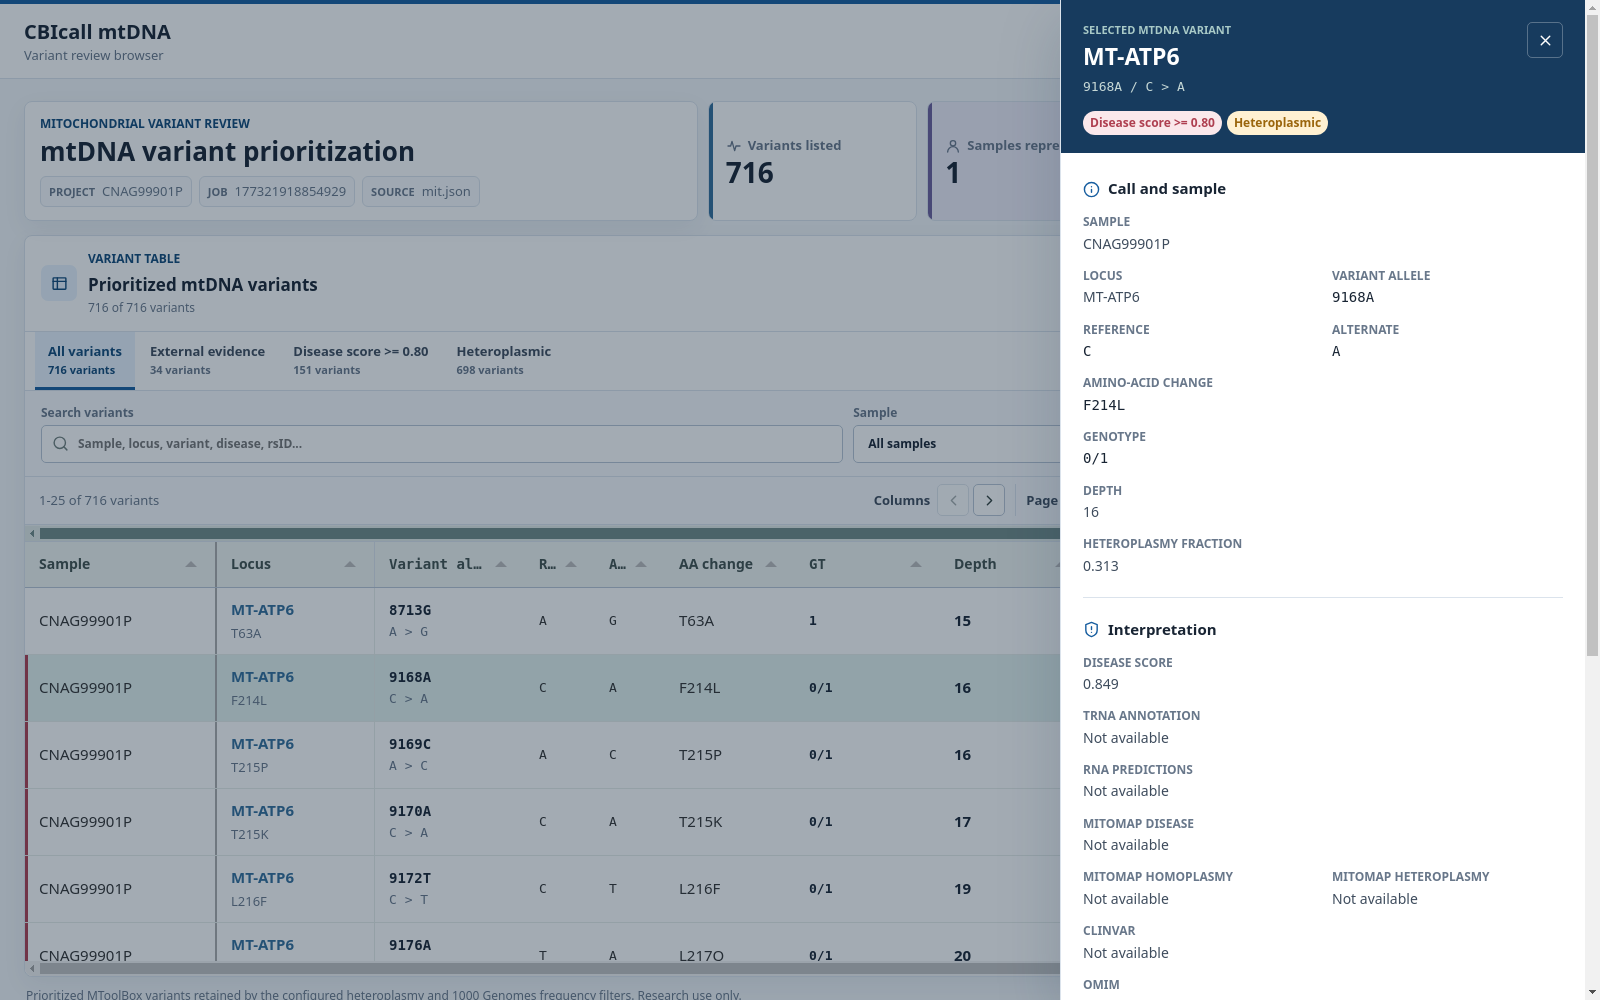
Task: Open MT-ATP6 link in 9169C row
Action: [262, 744]
